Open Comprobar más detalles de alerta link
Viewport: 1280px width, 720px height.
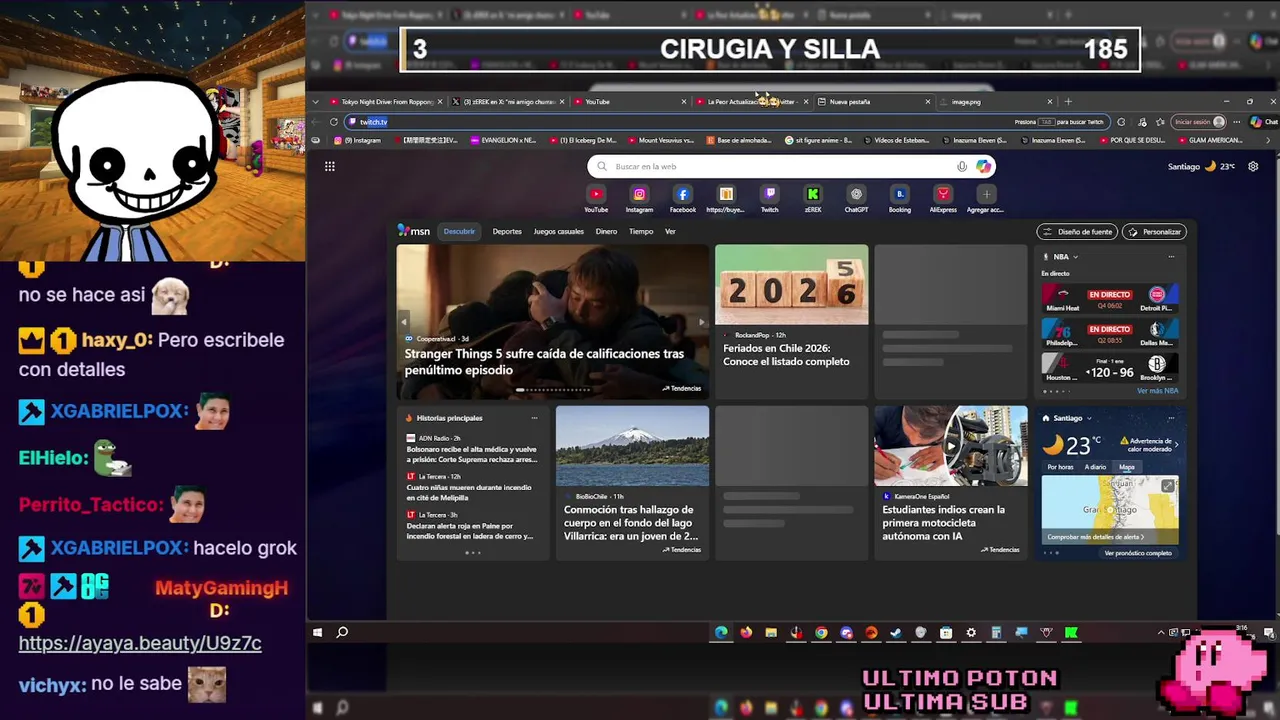pos(1095,537)
